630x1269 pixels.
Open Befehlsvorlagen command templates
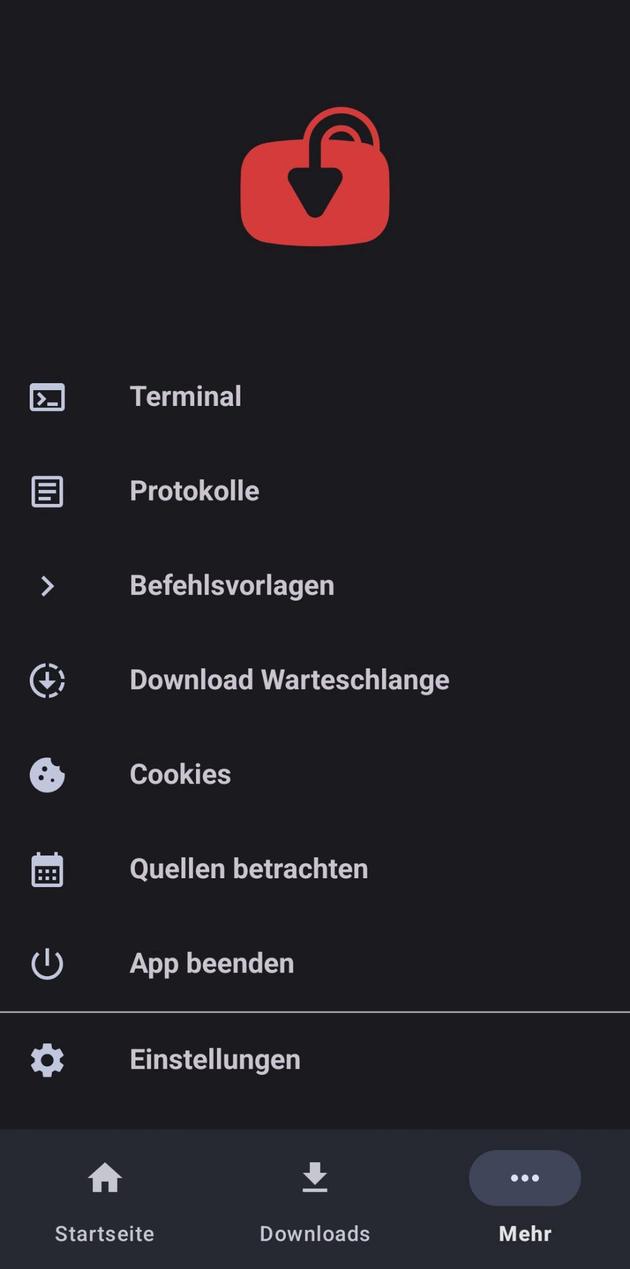tap(232, 586)
